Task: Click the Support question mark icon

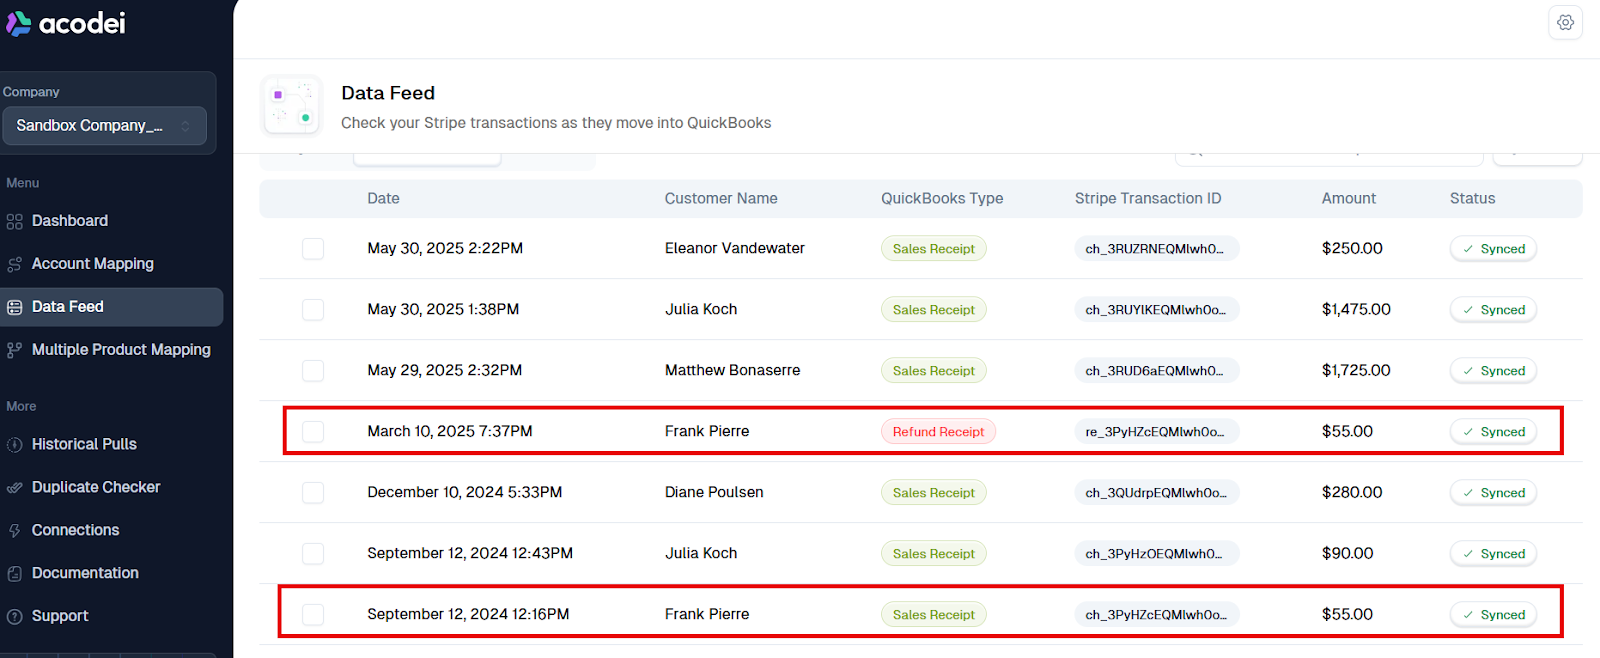Action: pyautogui.click(x=15, y=617)
